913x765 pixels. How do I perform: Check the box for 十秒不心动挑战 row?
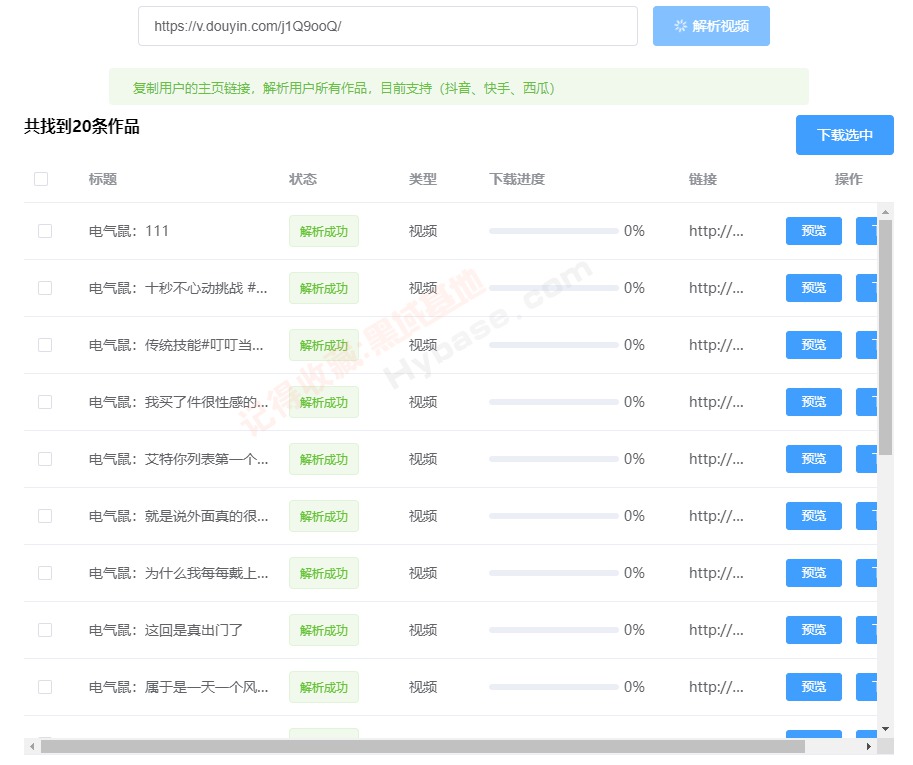pos(45,288)
